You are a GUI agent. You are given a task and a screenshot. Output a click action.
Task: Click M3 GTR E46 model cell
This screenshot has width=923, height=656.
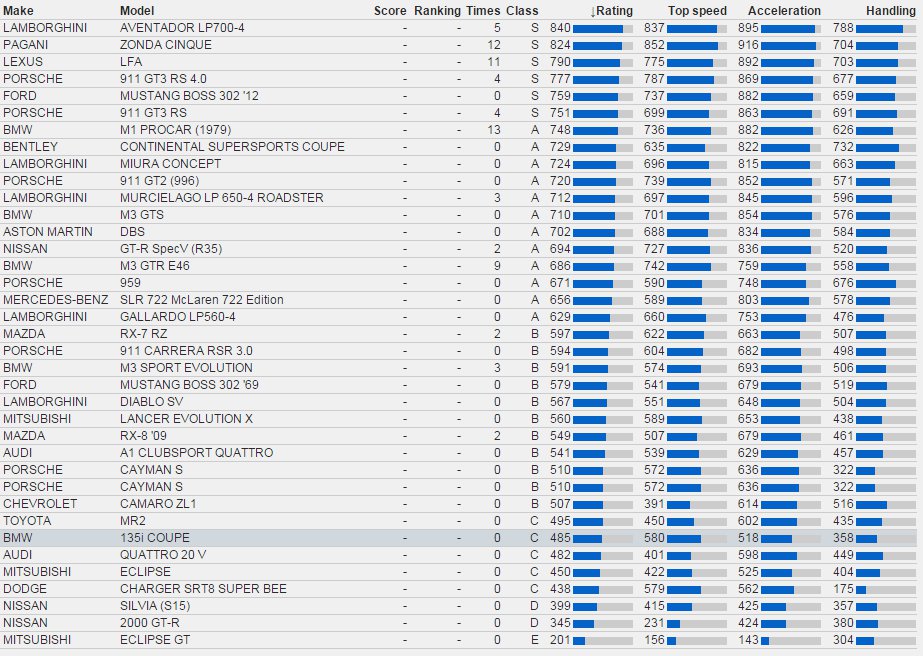point(155,266)
